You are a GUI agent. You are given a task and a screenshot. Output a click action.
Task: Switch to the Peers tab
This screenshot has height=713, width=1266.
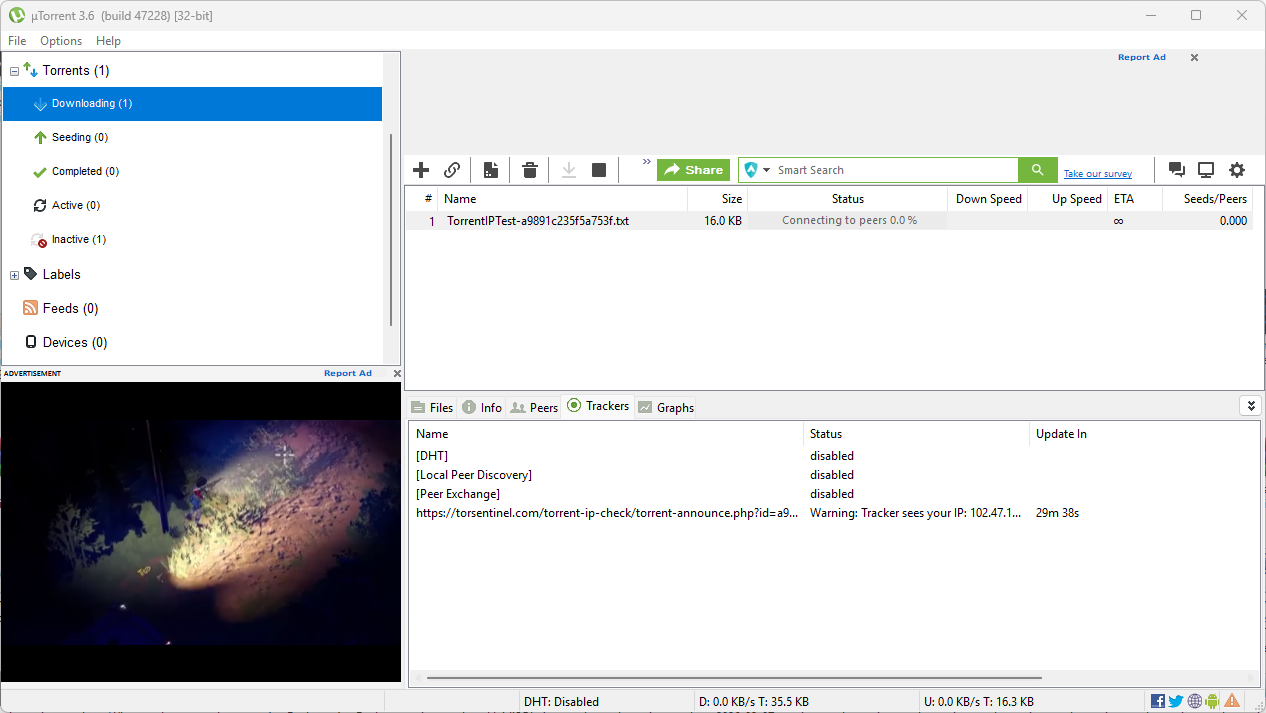pyautogui.click(x=534, y=406)
